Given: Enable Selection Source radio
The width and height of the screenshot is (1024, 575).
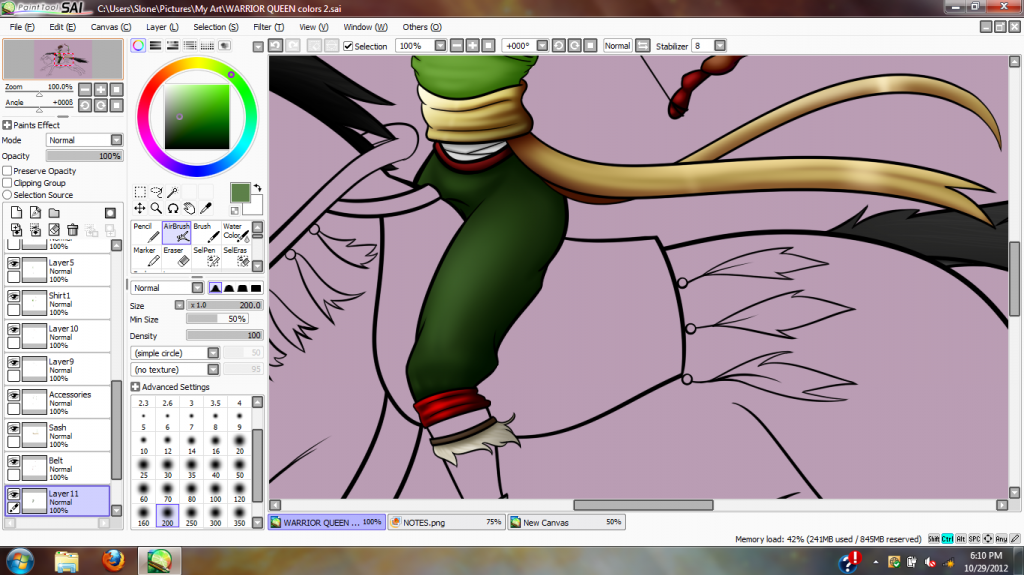Looking at the screenshot, I should pyautogui.click(x=7, y=195).
